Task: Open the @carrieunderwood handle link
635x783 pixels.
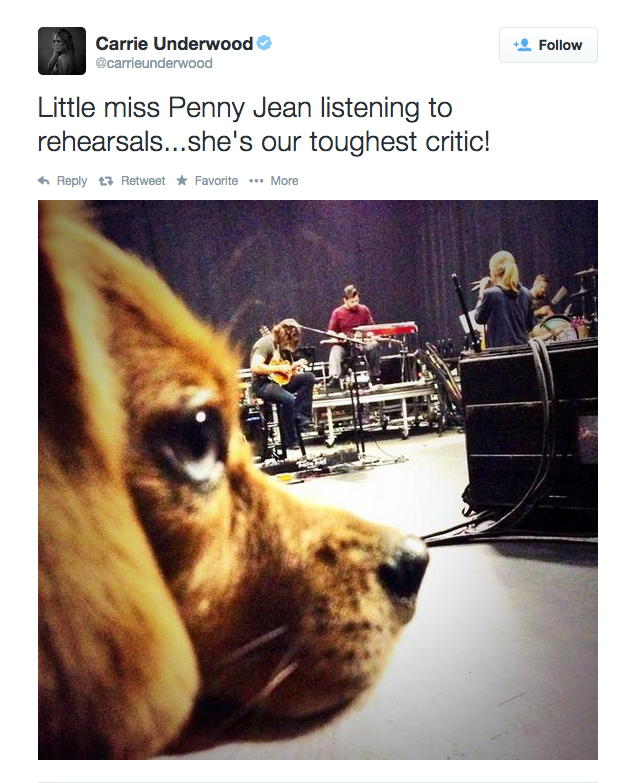Action: pos(153,64)
